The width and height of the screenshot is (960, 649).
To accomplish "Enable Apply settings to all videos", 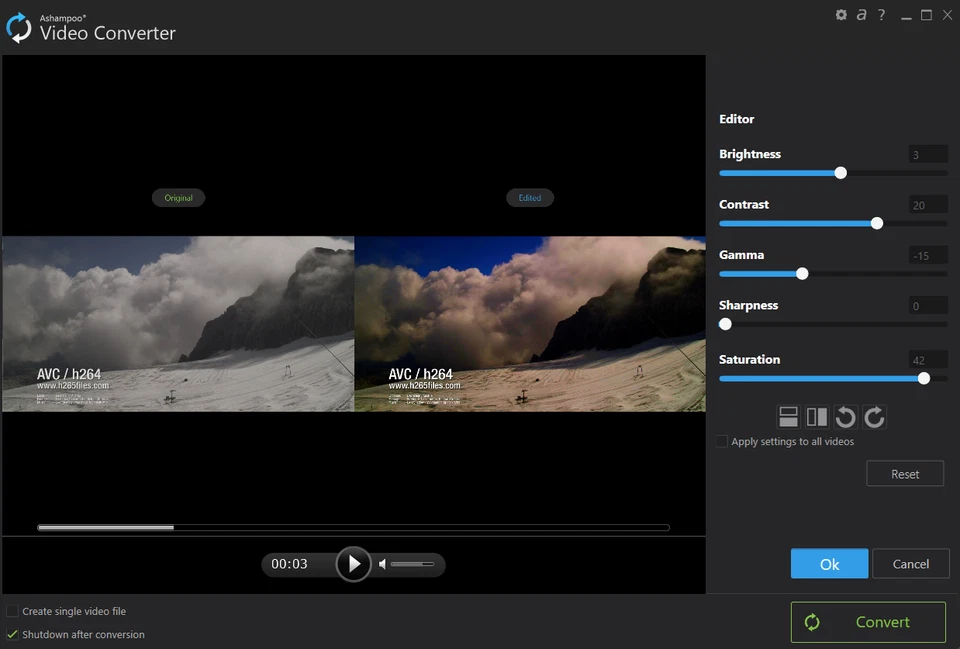I will point(721,441).
